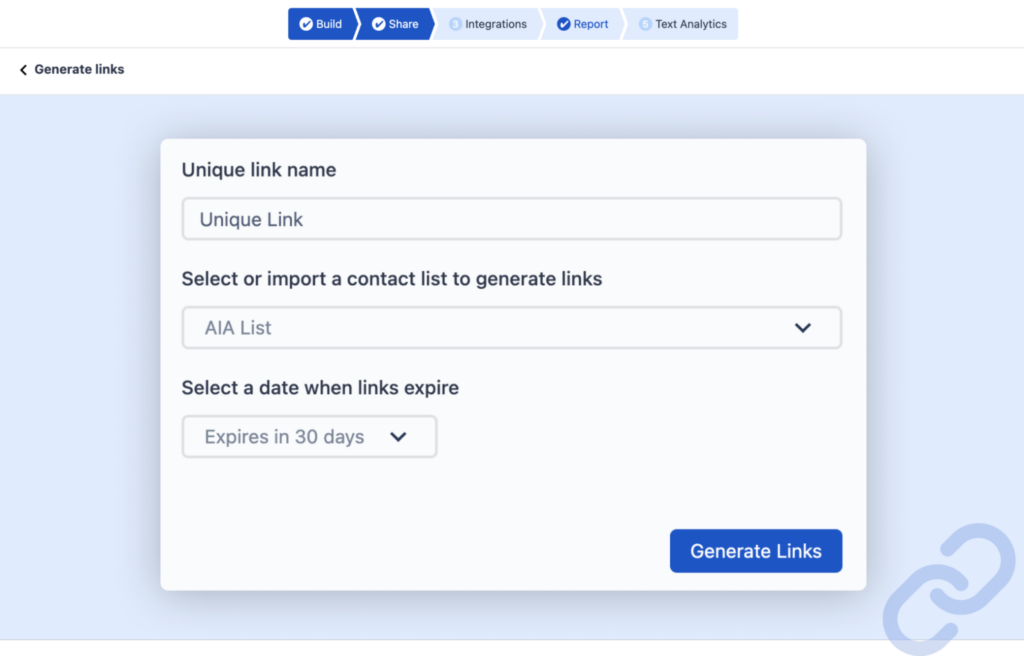1024x656 pixels.
Task: Focus the Unique link name input field
Action: [511, 219]
